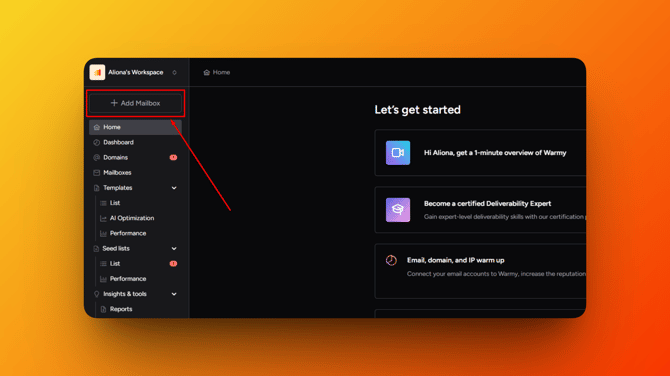The image size is (670, 376).
Task: Click the plus icon in Add Mailbox
Action: click(x=114, y=103)
